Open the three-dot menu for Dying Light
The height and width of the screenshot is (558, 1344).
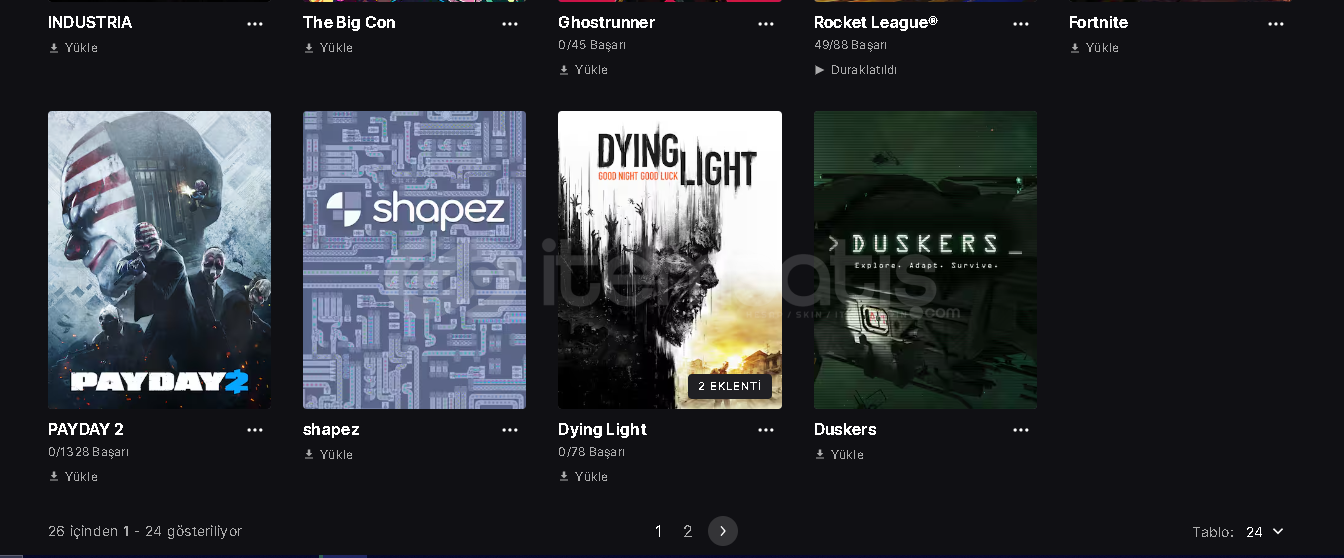click(766, 430)
